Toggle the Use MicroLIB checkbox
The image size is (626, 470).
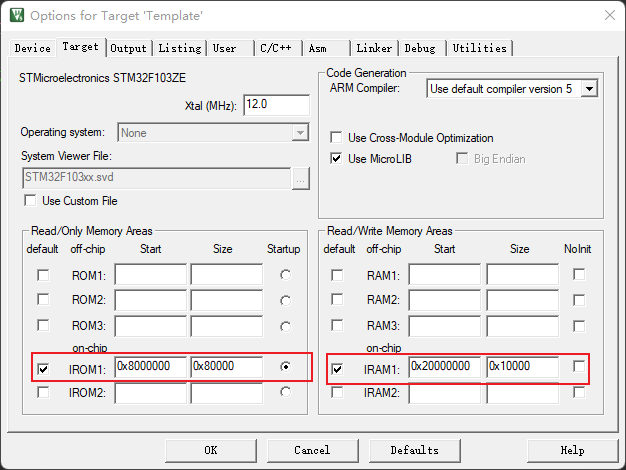(336, 159)
